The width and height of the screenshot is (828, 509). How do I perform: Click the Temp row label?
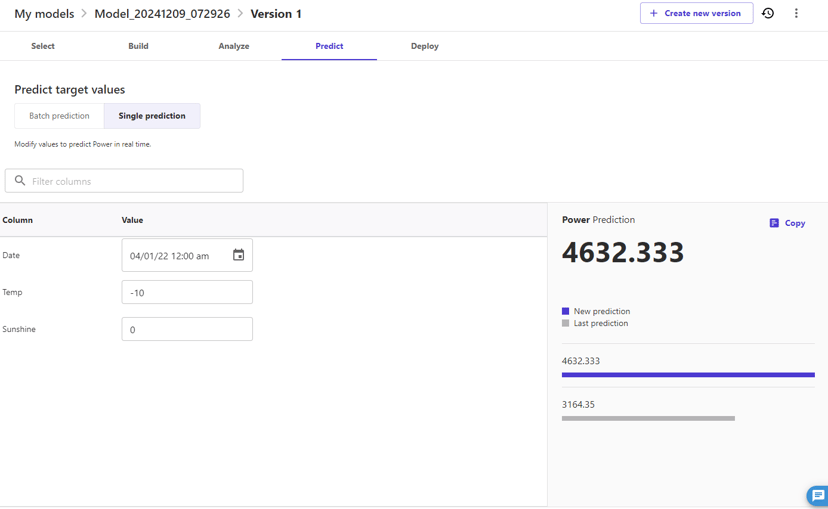[x=12, y=292]
